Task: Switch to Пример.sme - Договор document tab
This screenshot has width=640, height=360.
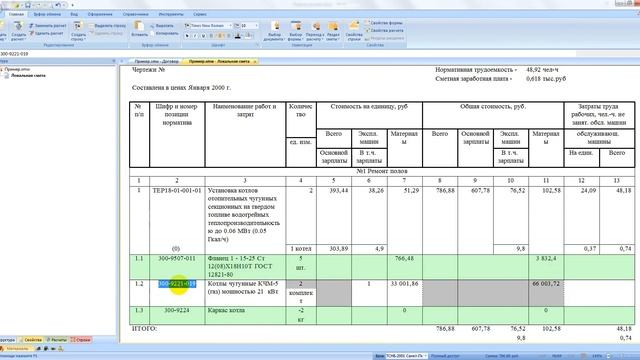Action: pos(157,61)
